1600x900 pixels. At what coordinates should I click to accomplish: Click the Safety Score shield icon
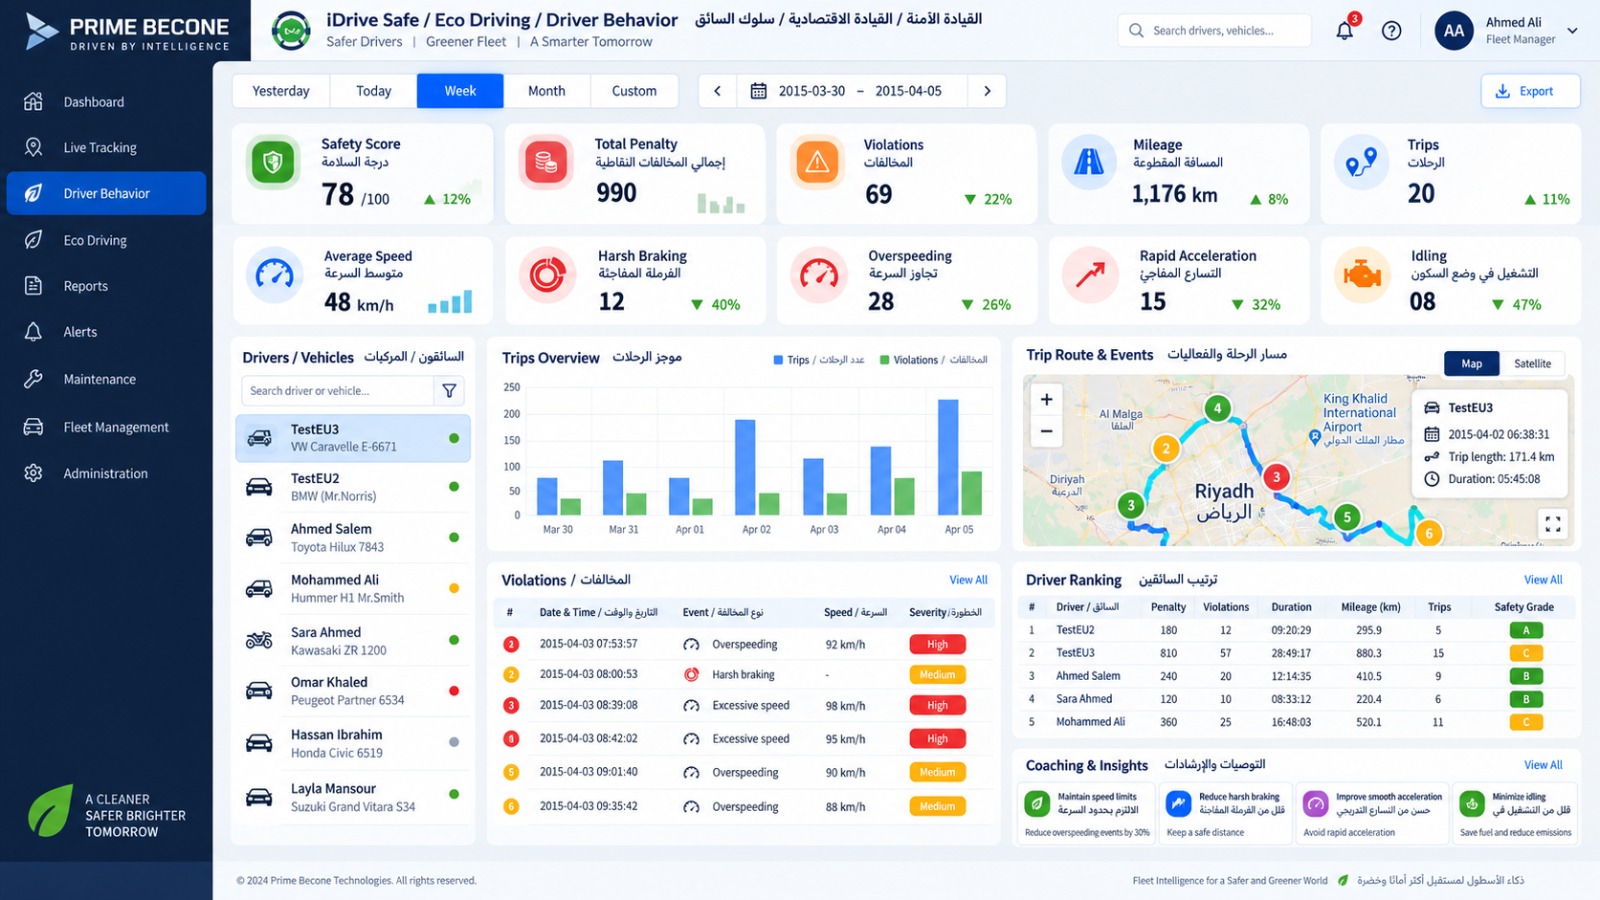coord(273,162)
